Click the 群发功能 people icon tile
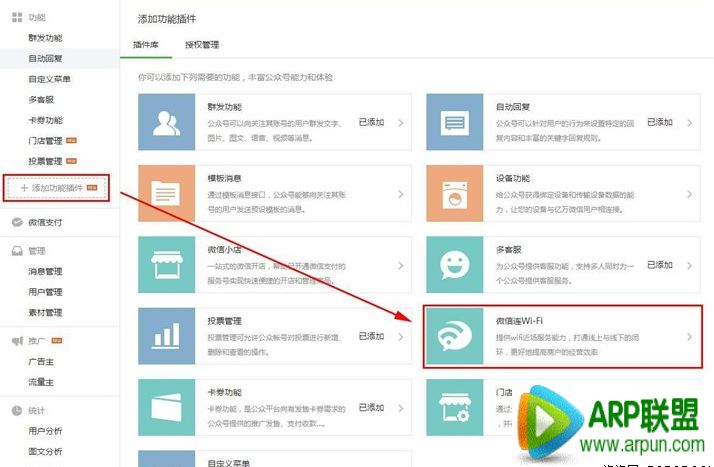 pyautogui.click(x=165, y=122)
